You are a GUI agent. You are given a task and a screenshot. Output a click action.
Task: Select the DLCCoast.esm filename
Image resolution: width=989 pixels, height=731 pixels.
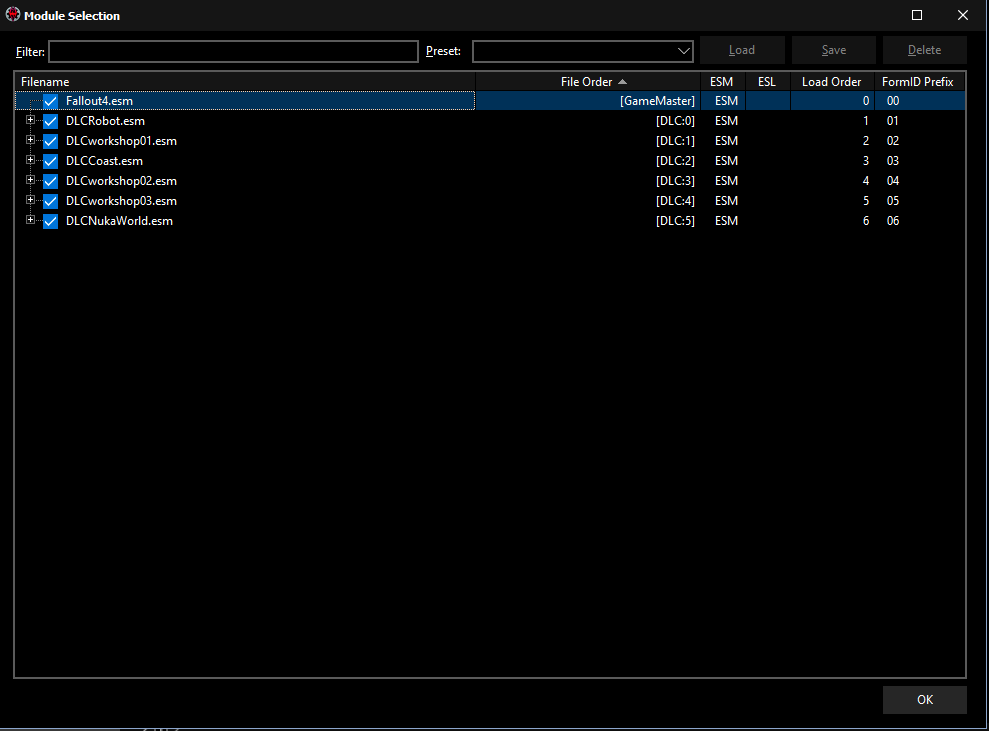104,161
